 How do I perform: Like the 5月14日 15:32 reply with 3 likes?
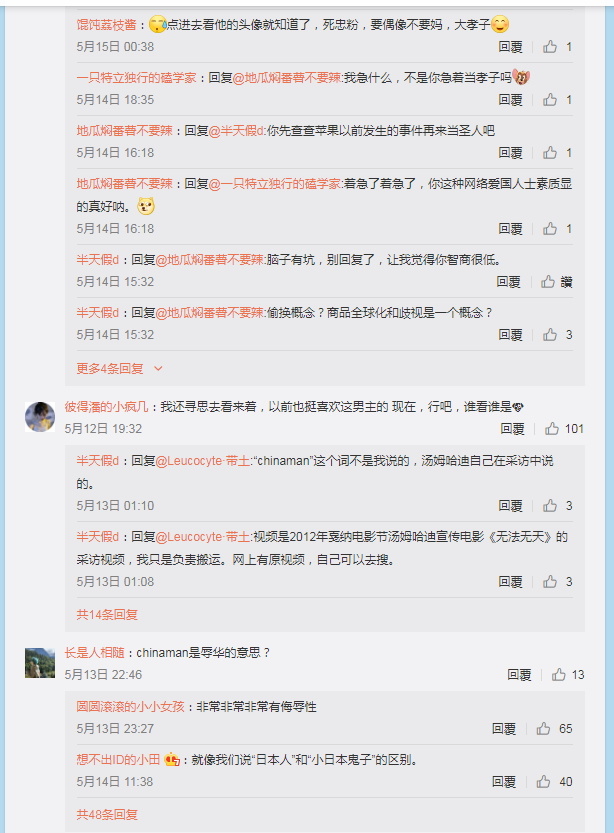550,335
